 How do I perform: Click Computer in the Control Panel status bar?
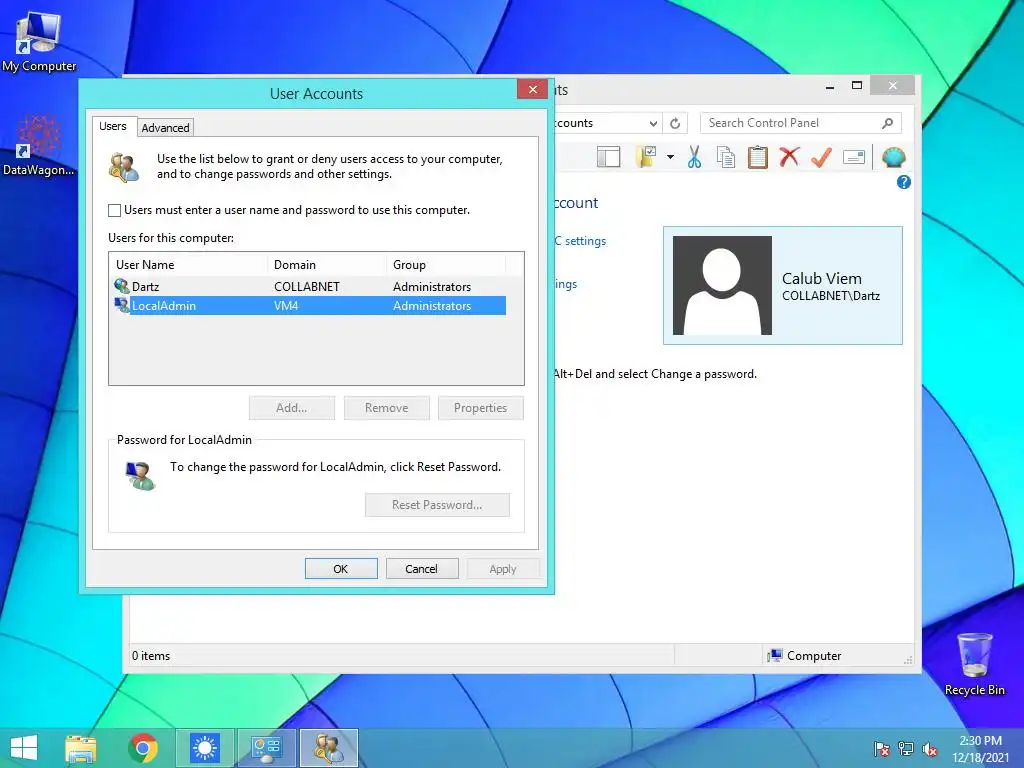point(805,656)
